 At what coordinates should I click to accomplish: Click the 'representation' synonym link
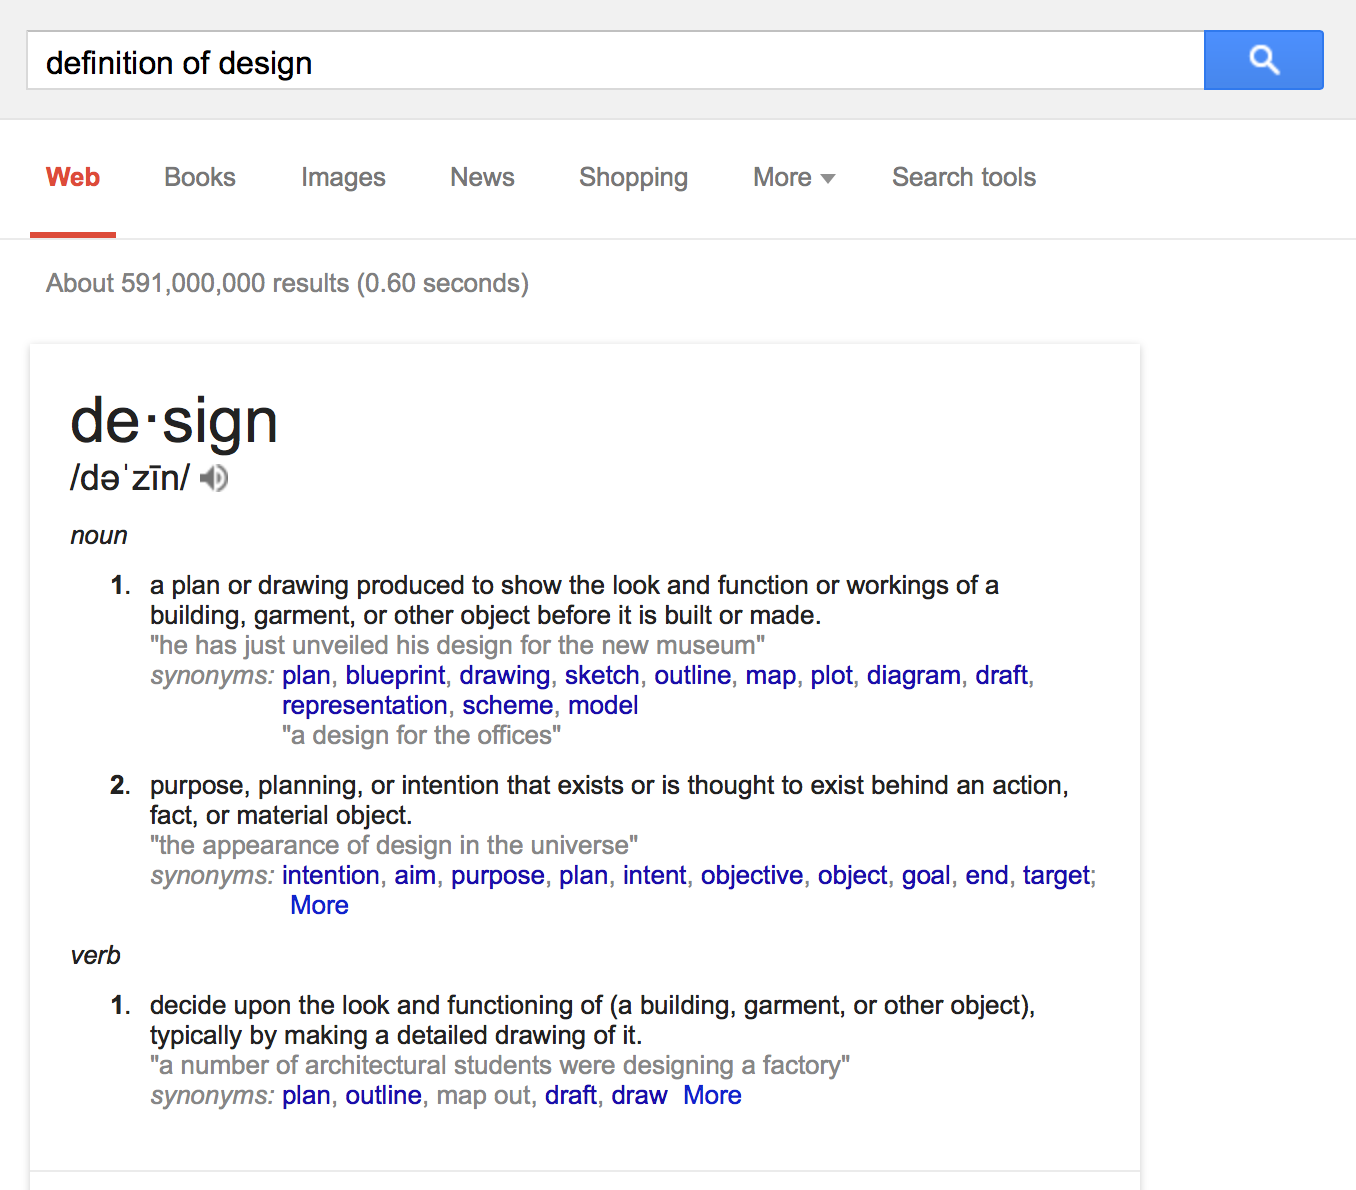tap(364, 705)
